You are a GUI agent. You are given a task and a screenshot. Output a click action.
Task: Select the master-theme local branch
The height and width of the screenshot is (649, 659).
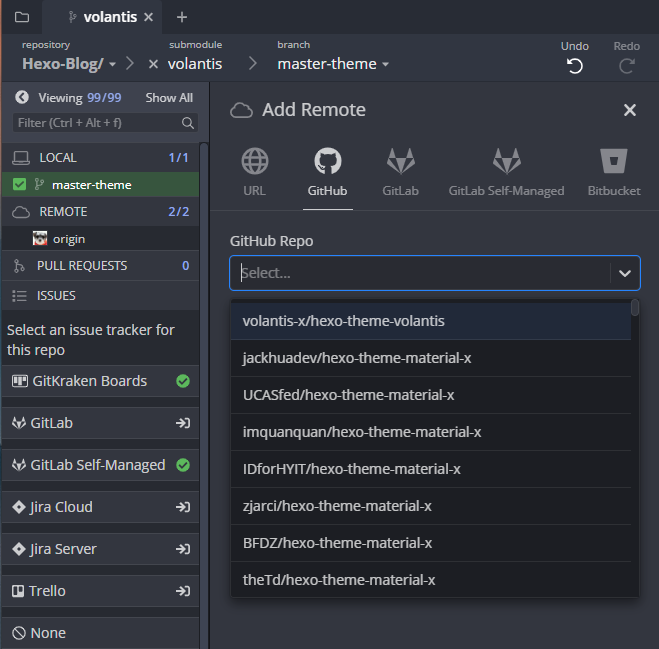(100, 185)
